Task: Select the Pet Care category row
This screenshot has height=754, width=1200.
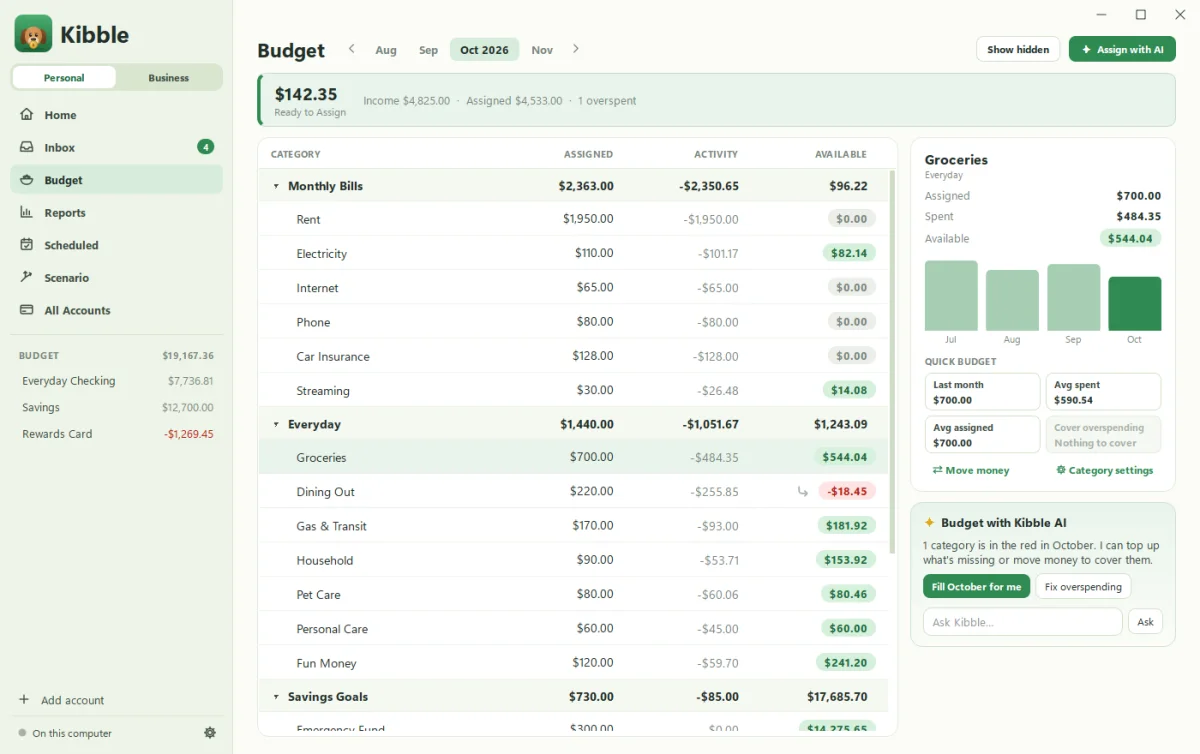Action: [573, 594]
